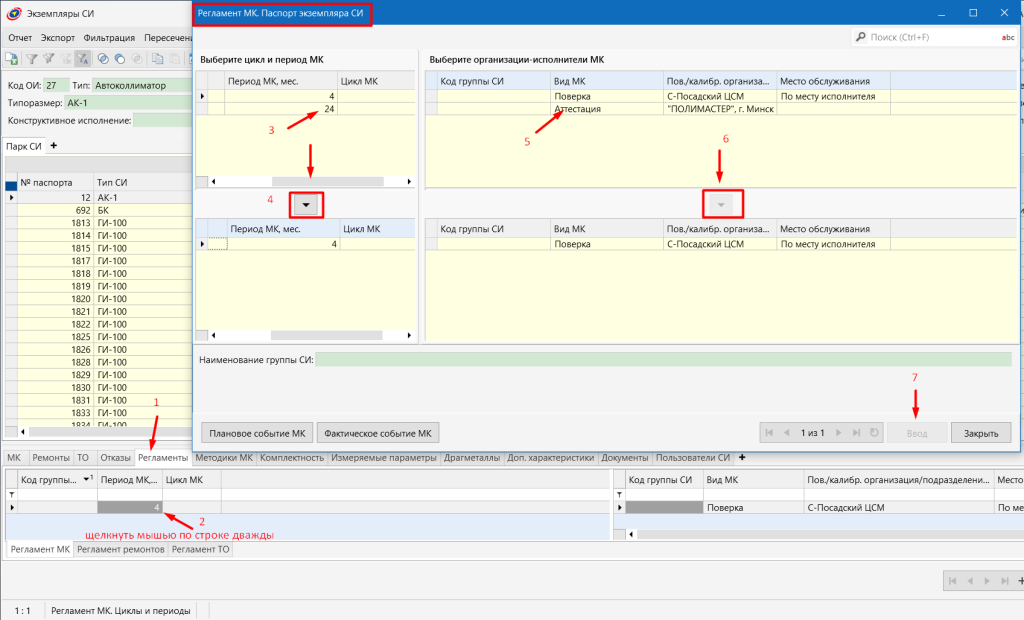The width and height of the screenshot is (1024, 620).
Task: Click the magnifier icon in the search box
Action: pos(861,37)
